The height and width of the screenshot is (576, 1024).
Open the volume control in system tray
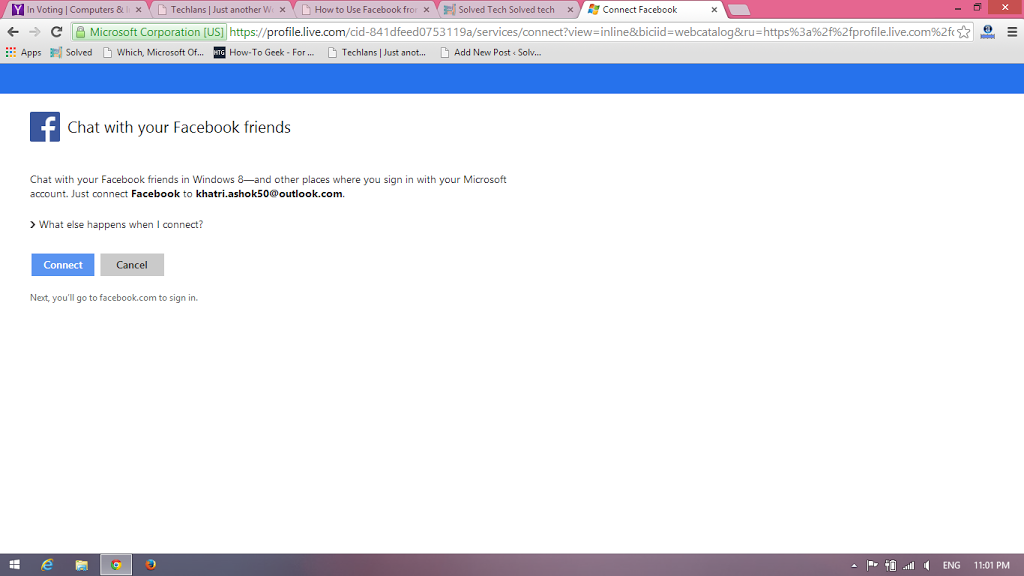point(927,565)
